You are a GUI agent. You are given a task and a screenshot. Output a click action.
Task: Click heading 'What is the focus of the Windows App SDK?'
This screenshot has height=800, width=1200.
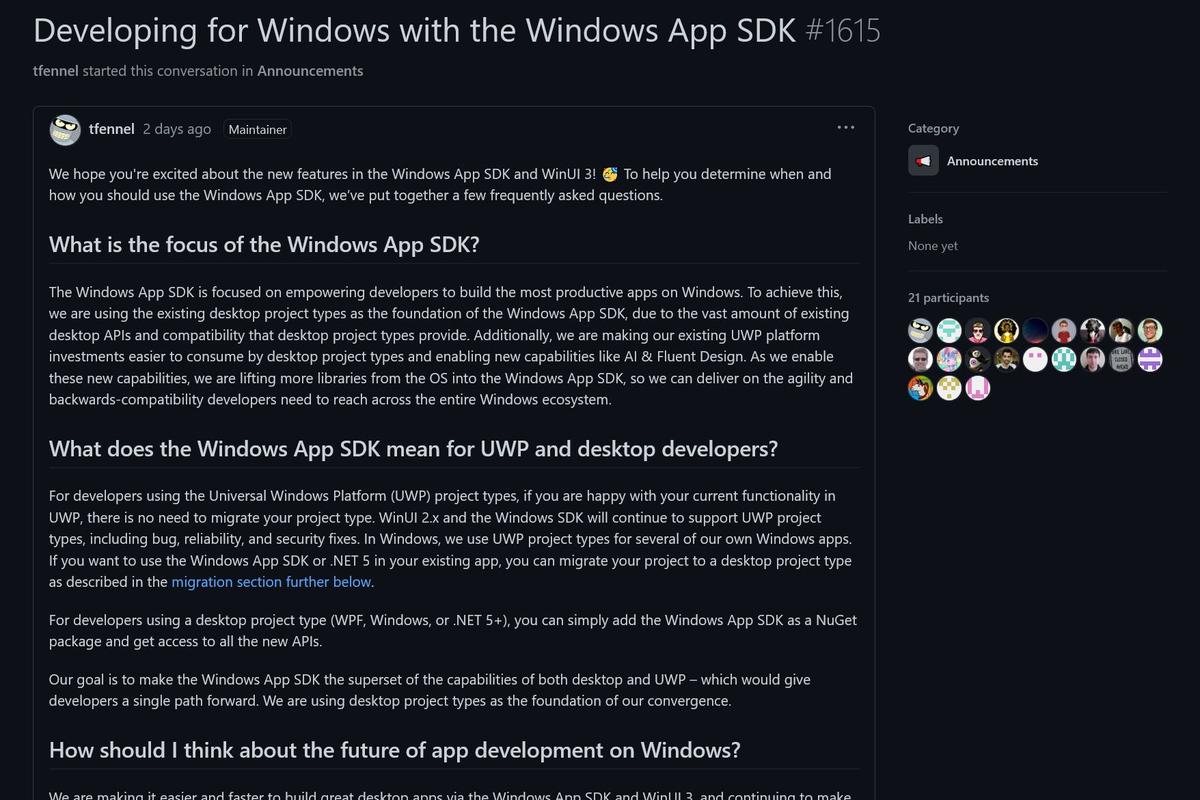(x=264, y=244)
